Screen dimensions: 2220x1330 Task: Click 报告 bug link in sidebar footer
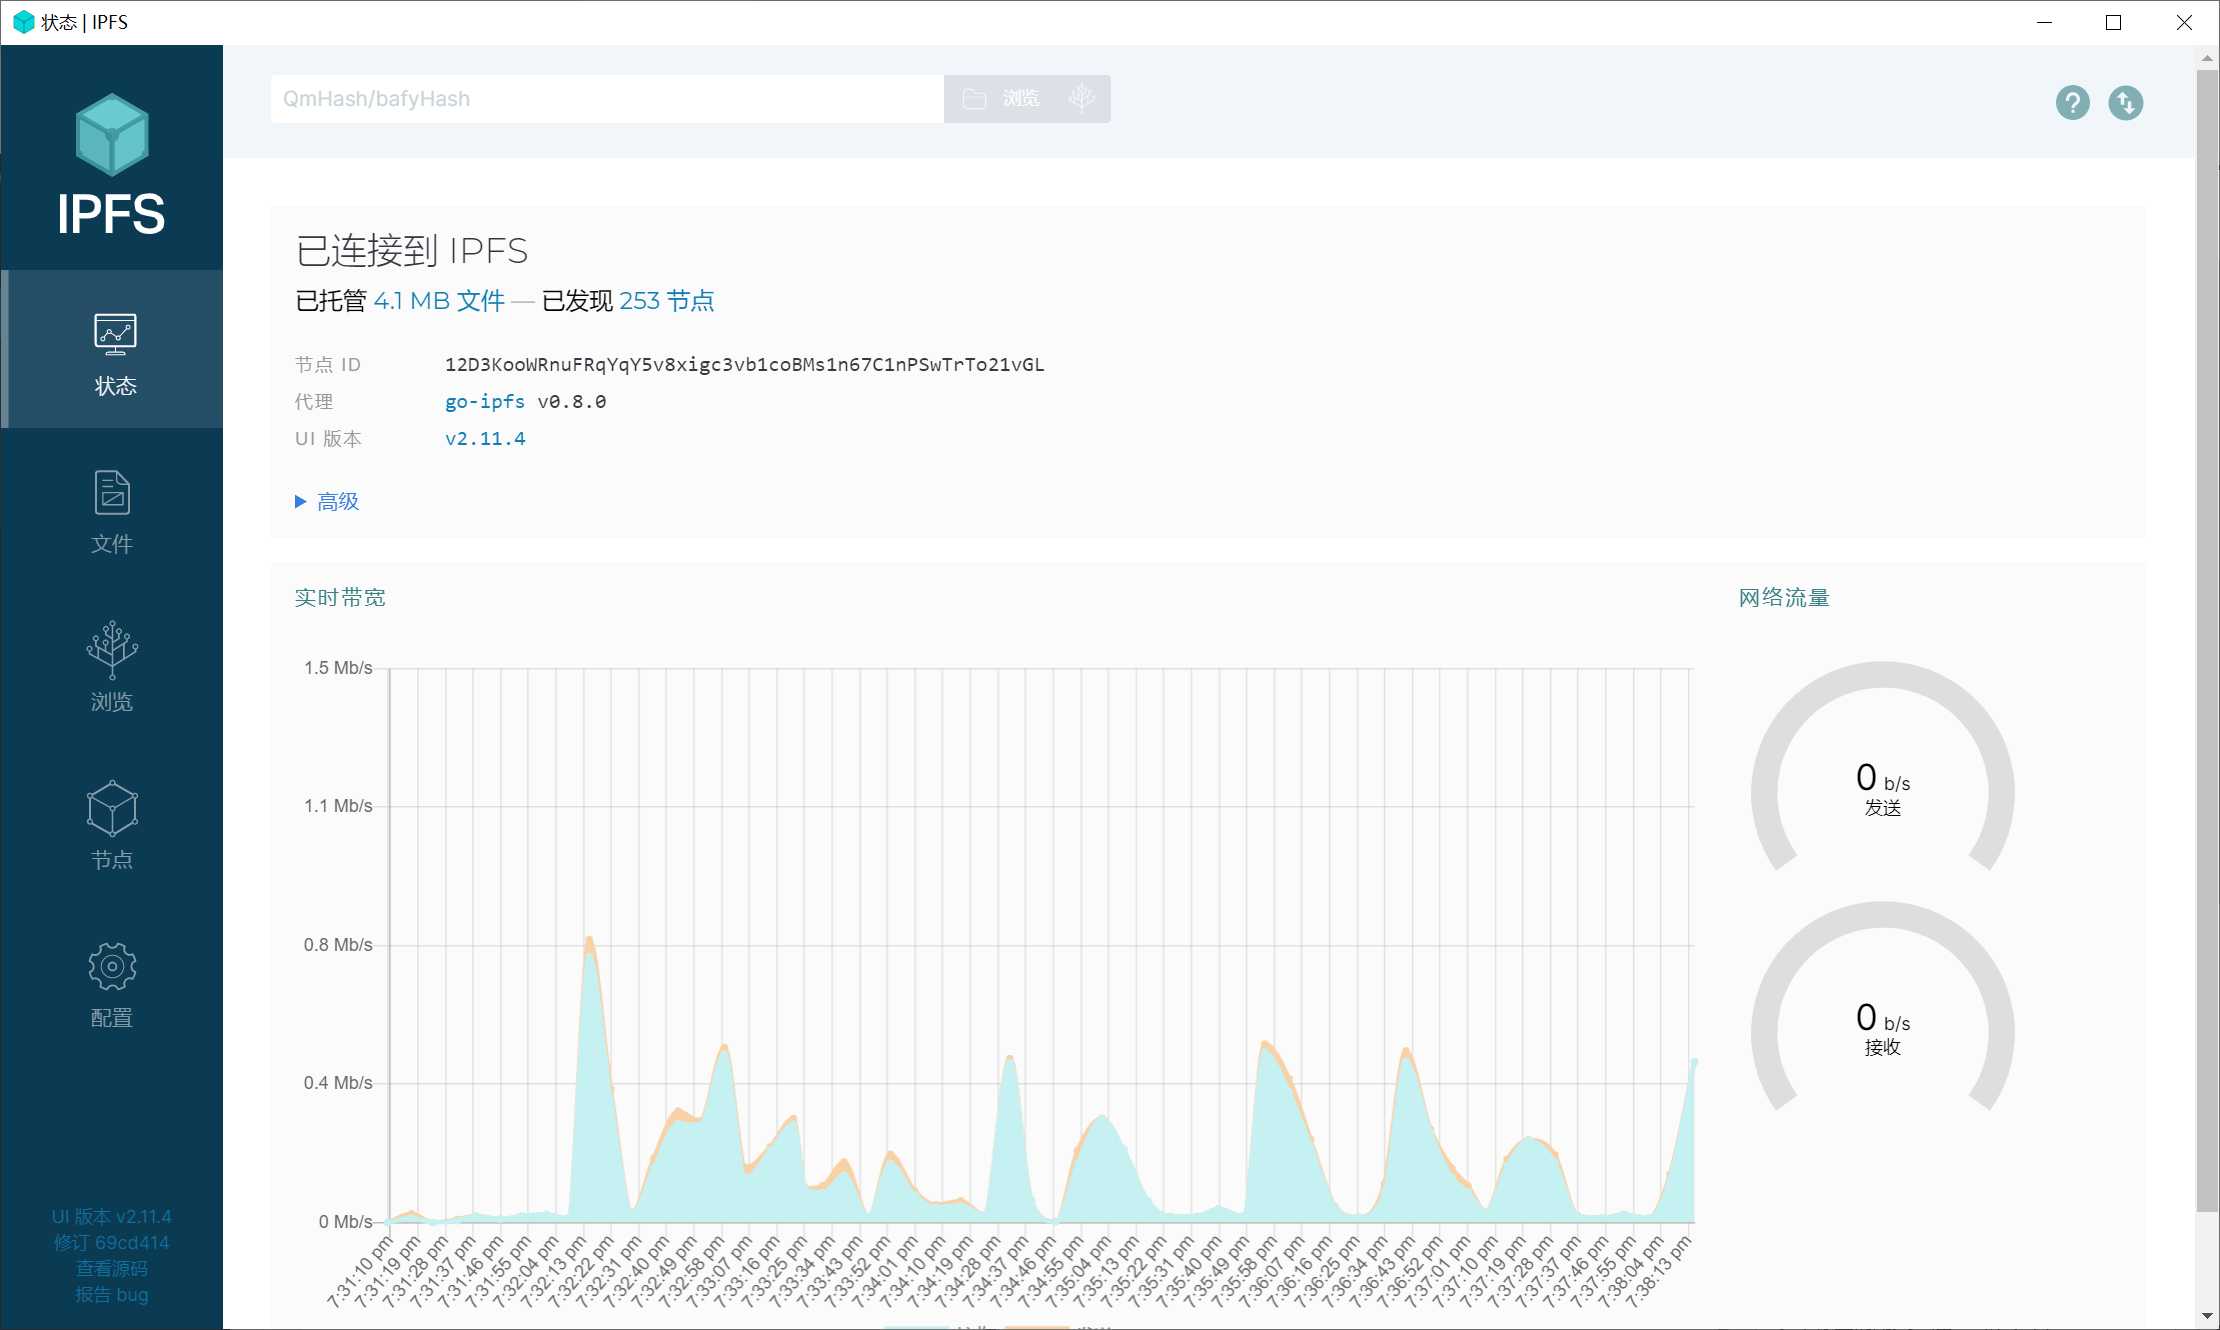pyautogui.click(x=112, y=1295)
